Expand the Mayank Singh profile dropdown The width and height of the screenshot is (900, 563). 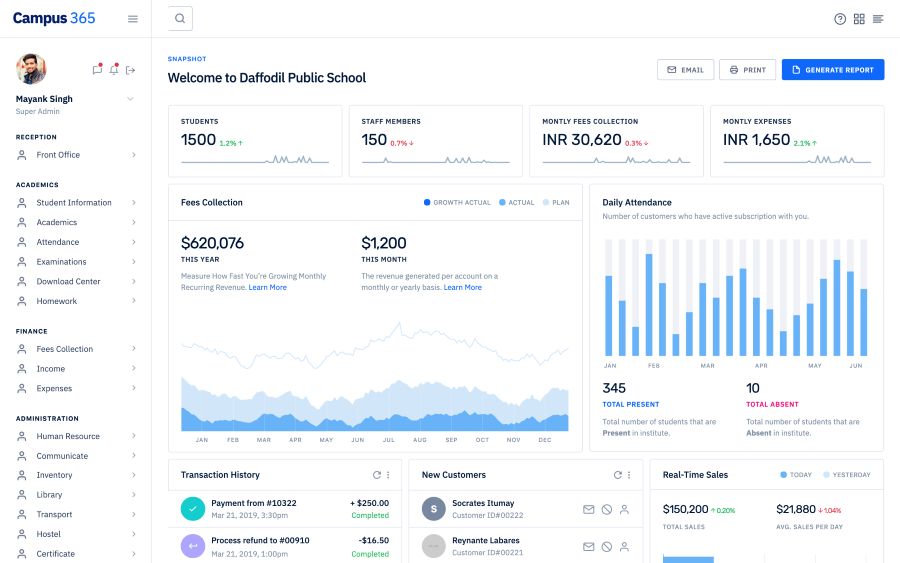pos(130,99)
